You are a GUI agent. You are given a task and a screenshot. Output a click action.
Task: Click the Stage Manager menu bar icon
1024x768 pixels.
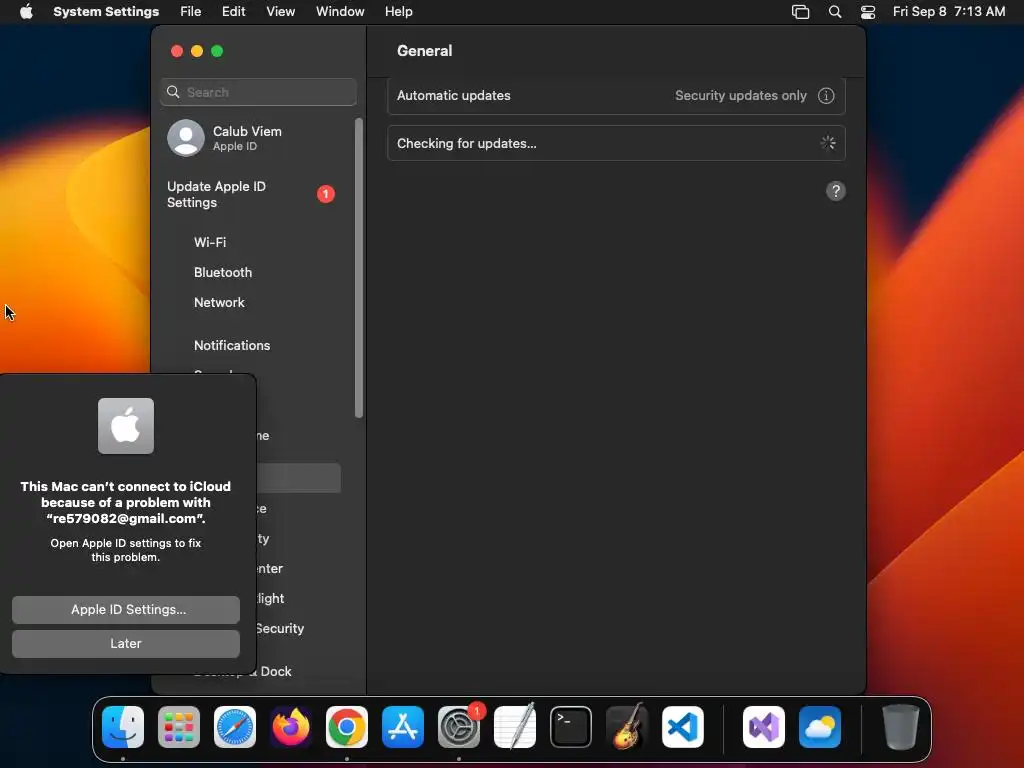pos(801,12)
